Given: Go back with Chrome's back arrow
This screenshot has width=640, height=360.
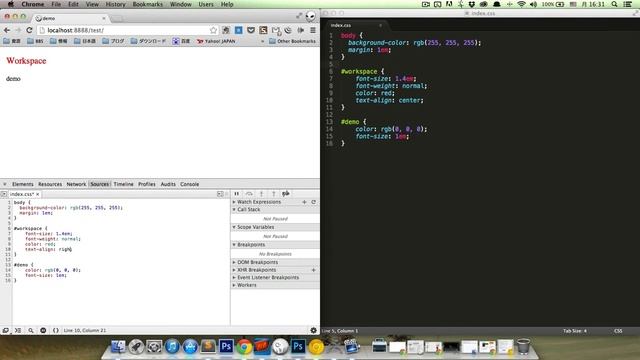Looking at the screenshot, I should (x=7, y=30).
